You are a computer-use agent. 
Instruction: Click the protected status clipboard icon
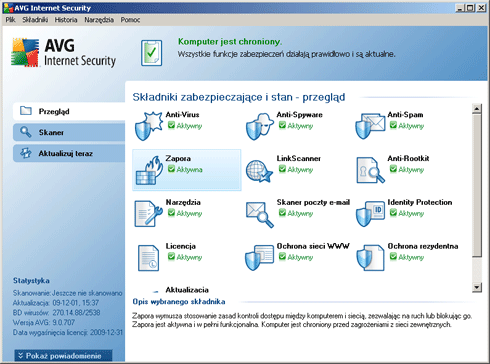click(151, 53)
